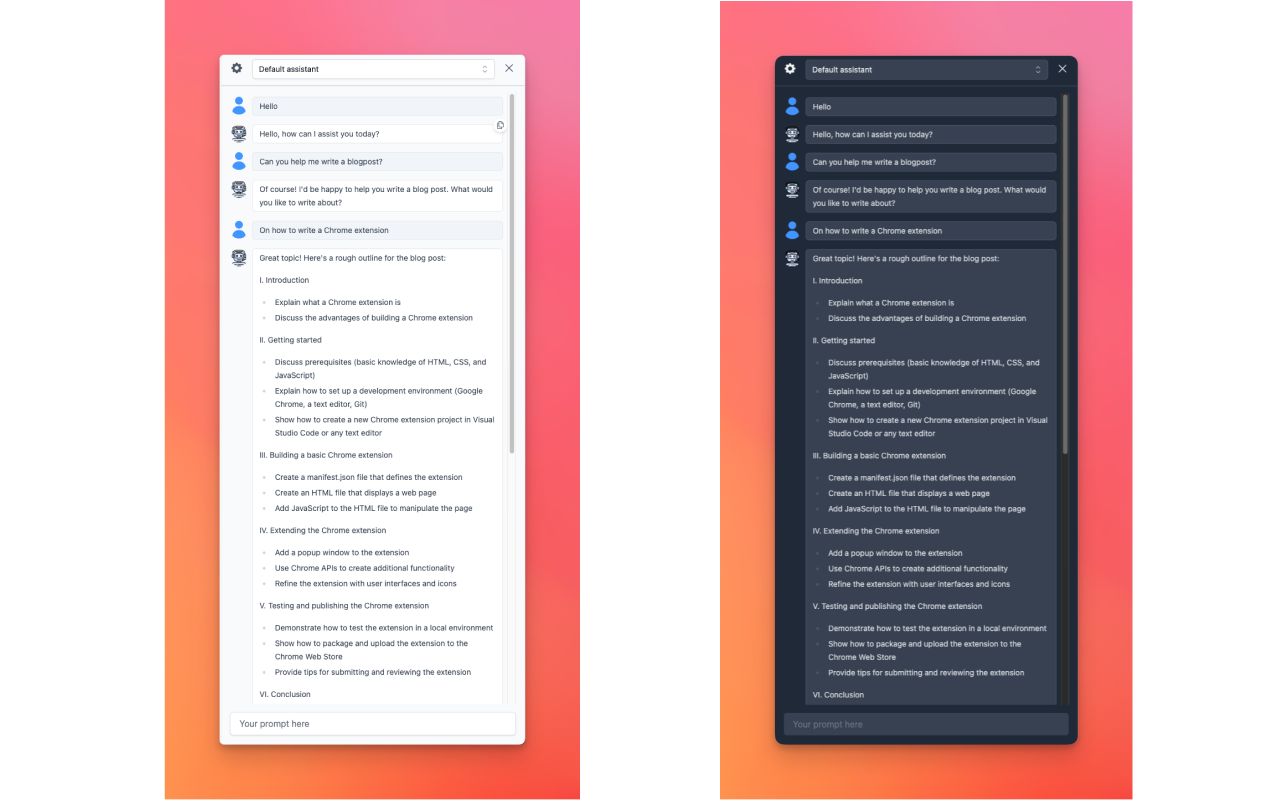Click 'V. Testing and publishing' heading, light window
This screenshot has width=1280, height=800.
coord(344,606)
